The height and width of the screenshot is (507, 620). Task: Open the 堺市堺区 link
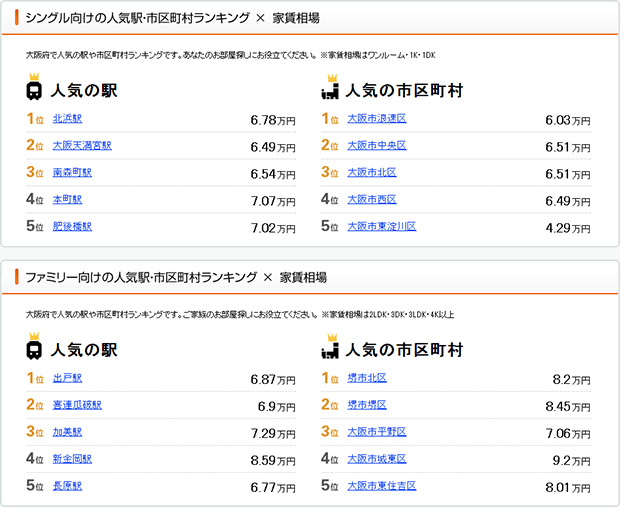(367, 405)
